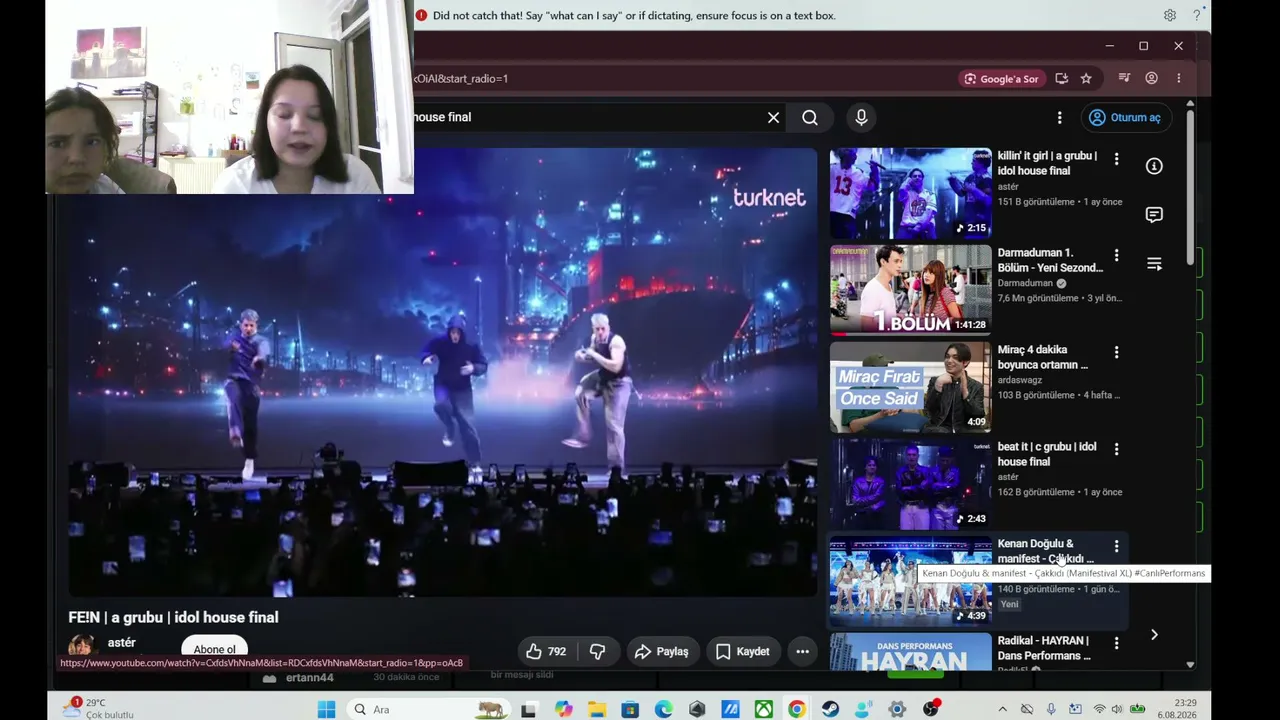Open Miraç Fırat Once Said thumbnail
This screenshot has height=720, width=1280.
(910, 387)
